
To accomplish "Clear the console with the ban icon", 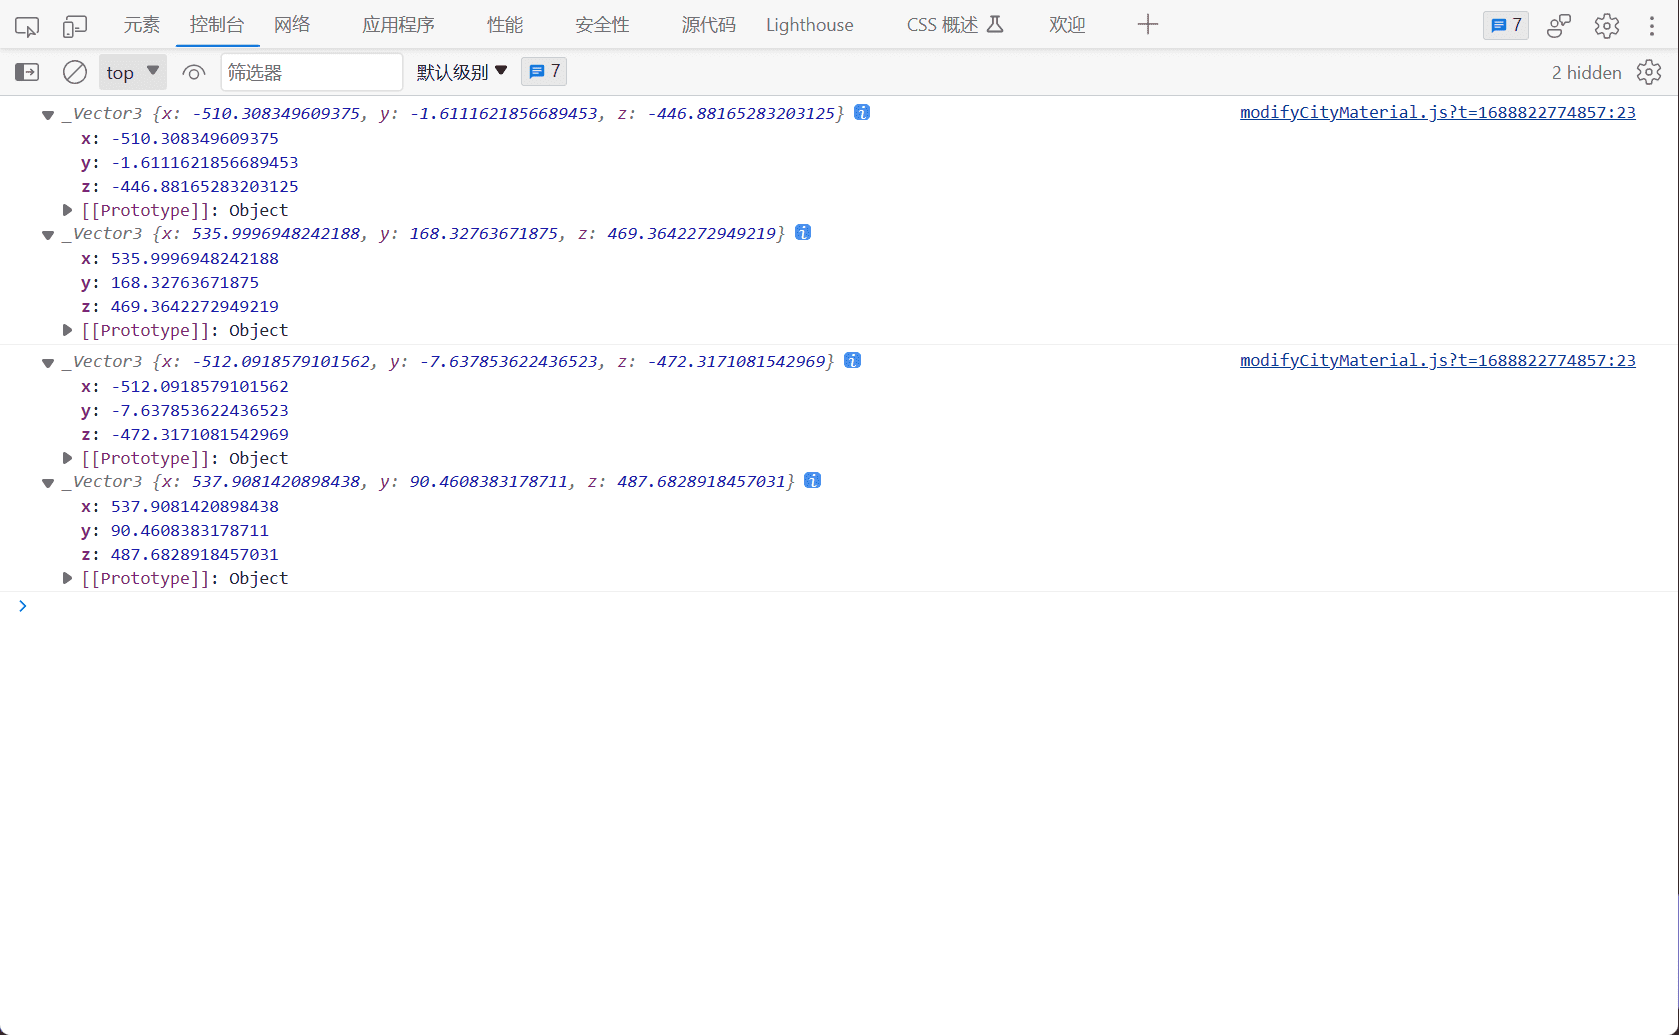I will [75, 72].
